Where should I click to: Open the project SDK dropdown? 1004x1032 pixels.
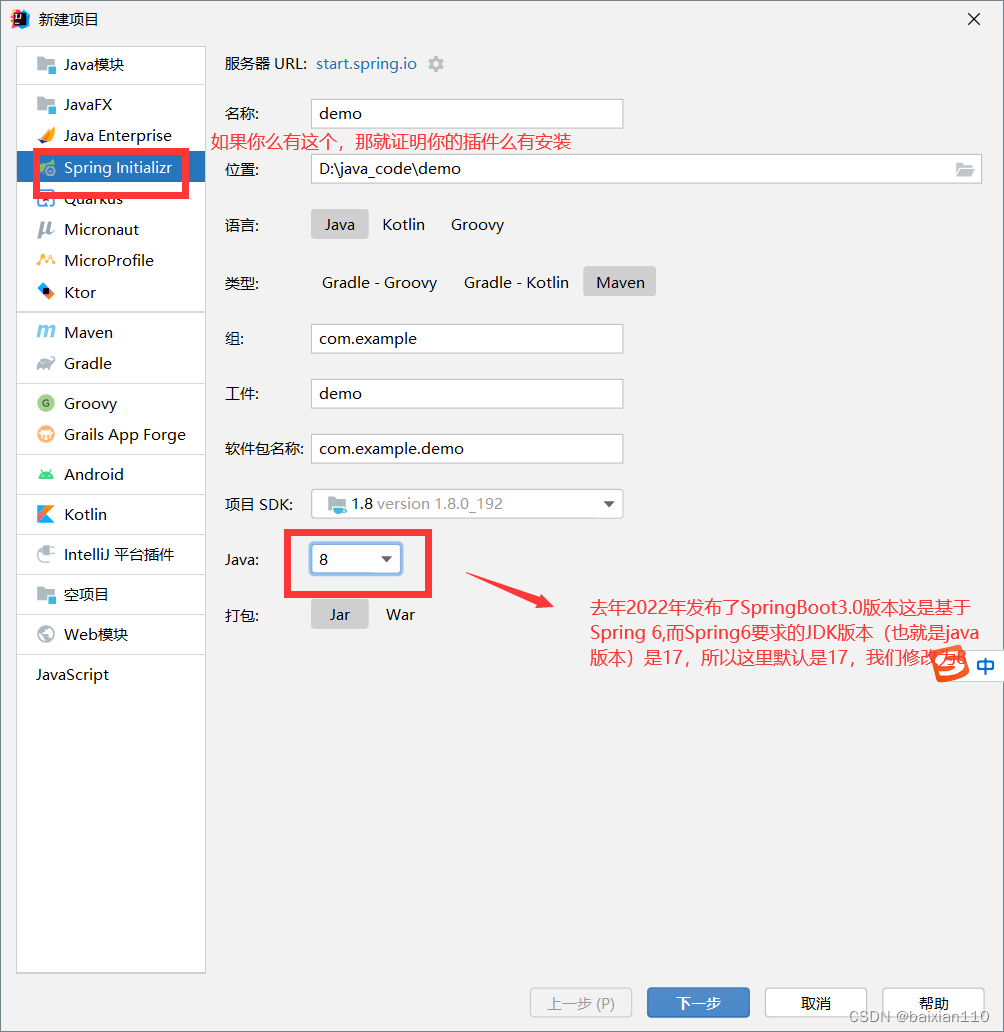[x=467, y=503]
